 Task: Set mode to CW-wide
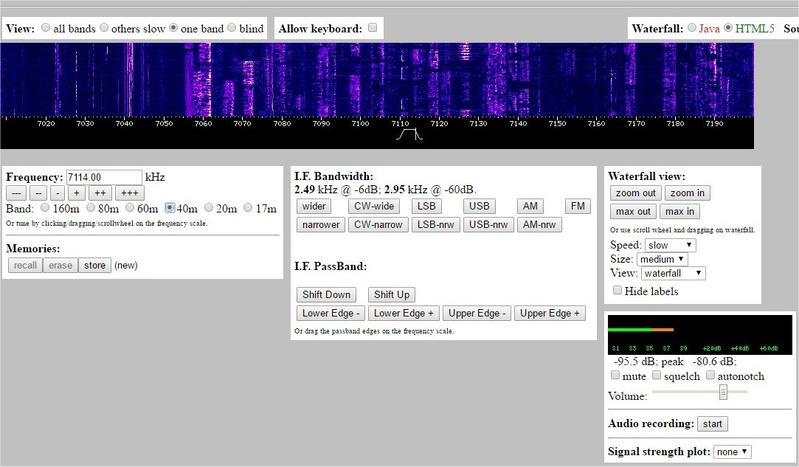[374, 206]
